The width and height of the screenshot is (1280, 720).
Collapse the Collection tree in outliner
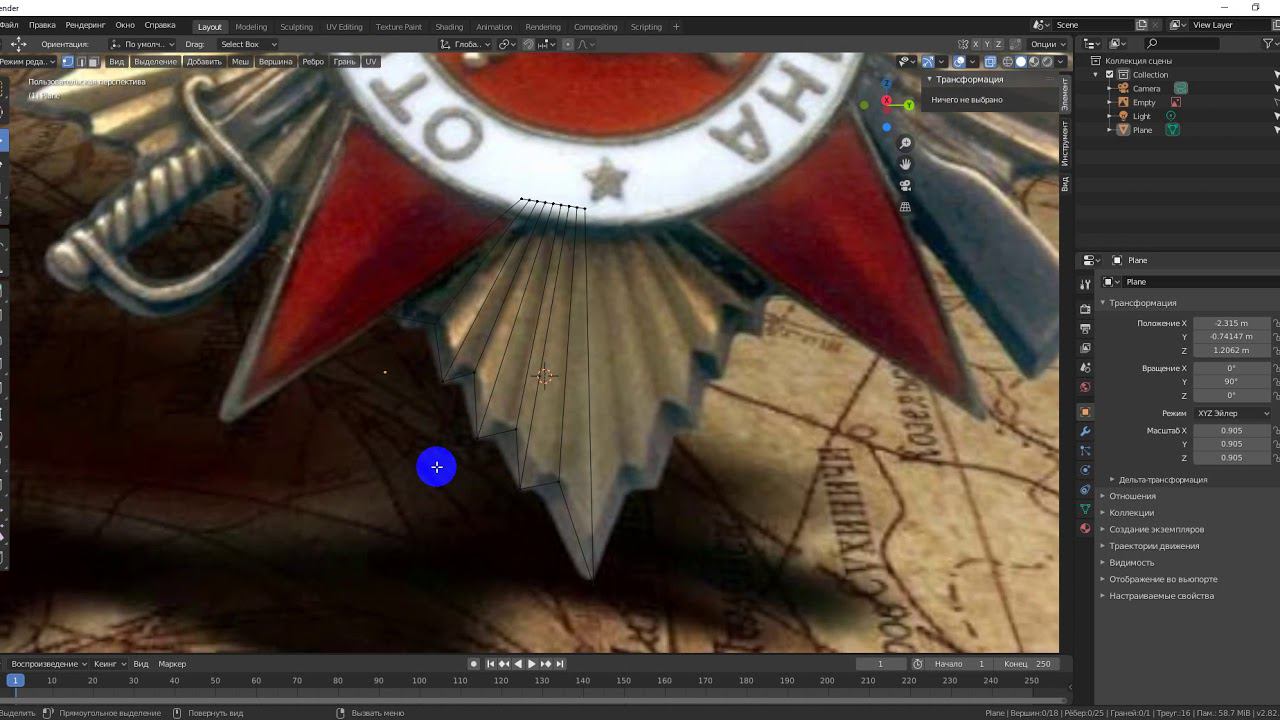point(1096,75)
